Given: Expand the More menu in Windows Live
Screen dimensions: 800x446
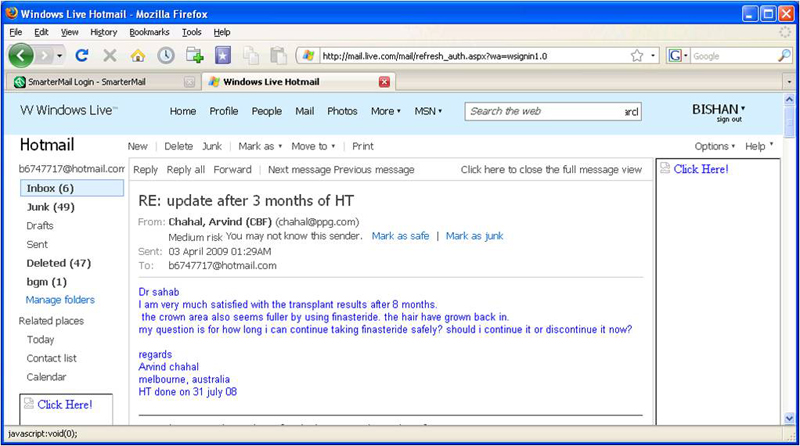Looking at the screenshot, I should (385, 111).
